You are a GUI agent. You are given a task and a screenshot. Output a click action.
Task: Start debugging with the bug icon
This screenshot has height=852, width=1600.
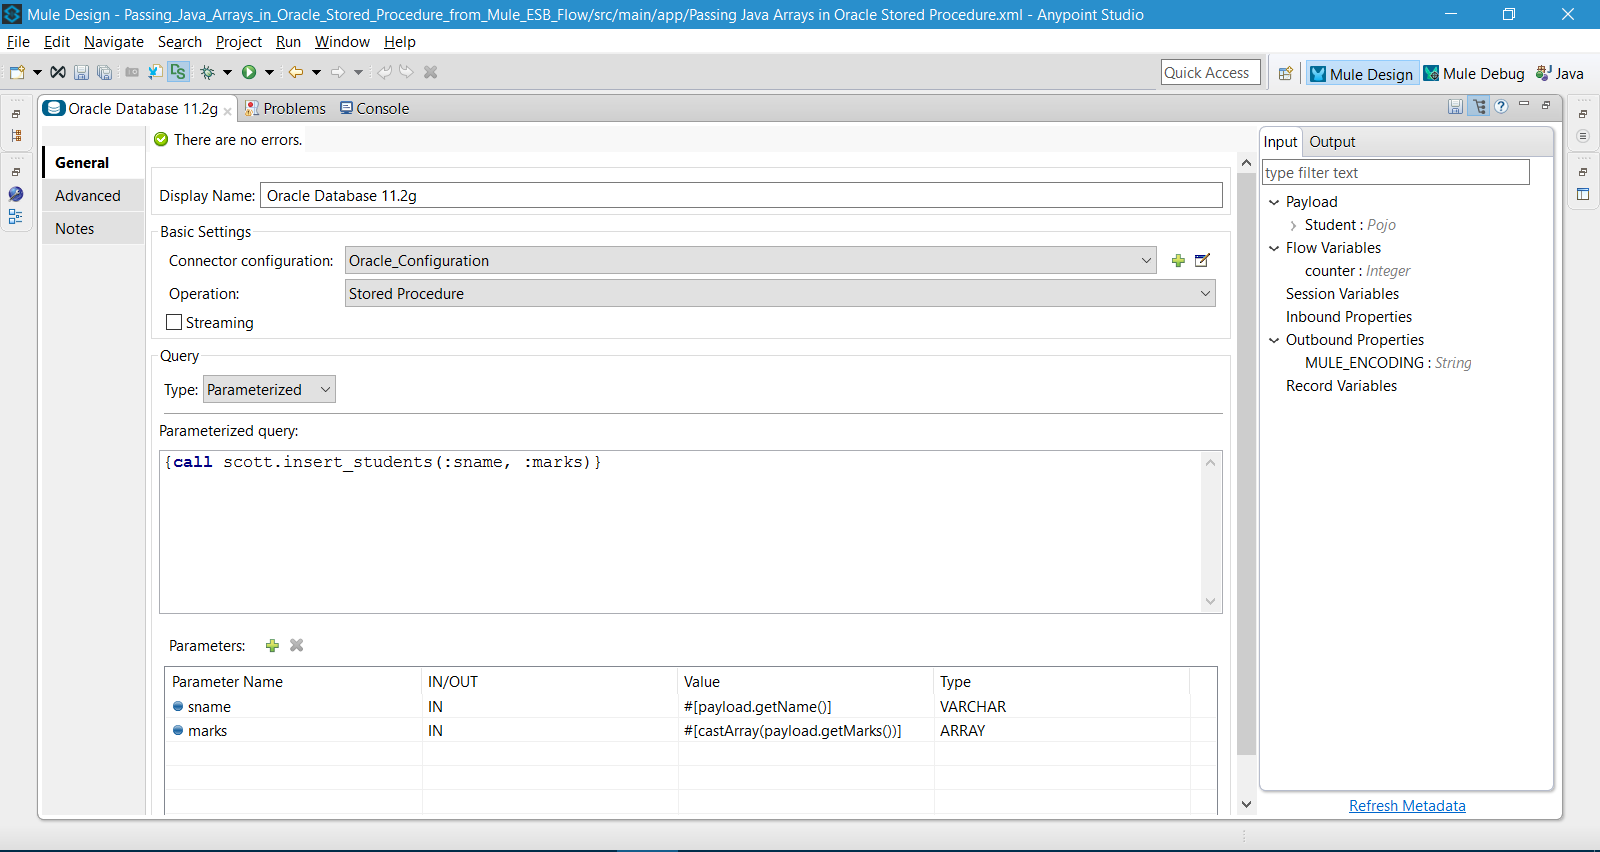coord(207,72)
